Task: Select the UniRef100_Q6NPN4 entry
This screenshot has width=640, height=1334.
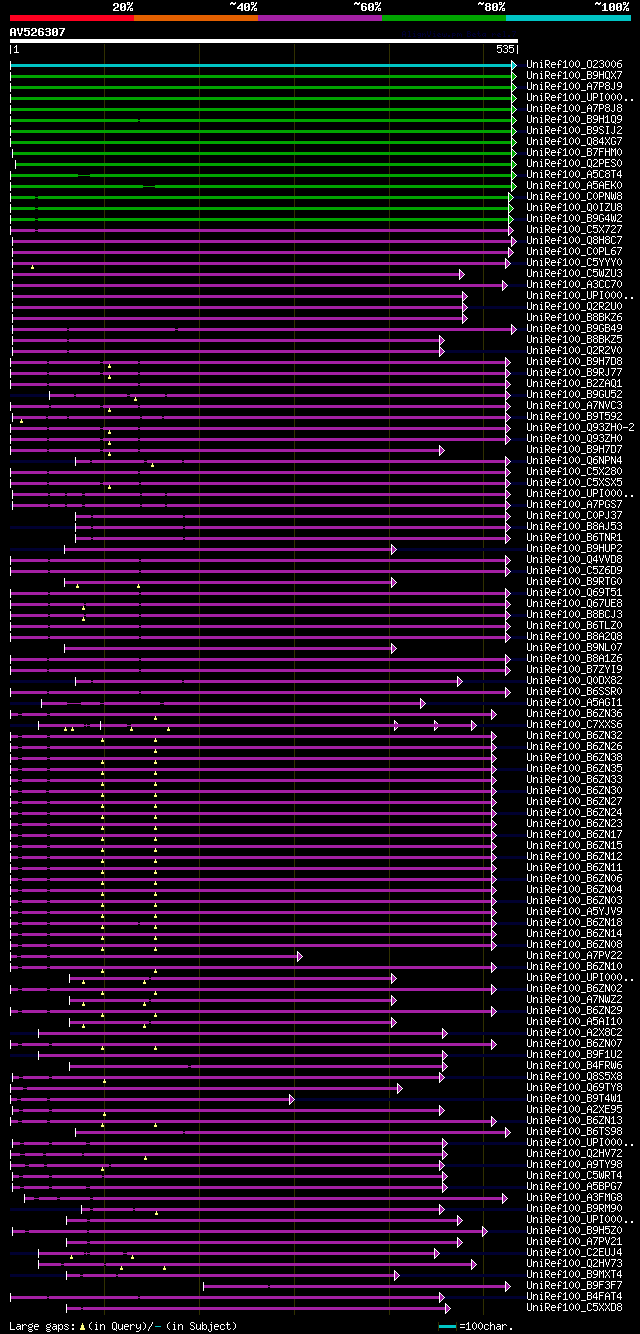Action: pos(573,460)
